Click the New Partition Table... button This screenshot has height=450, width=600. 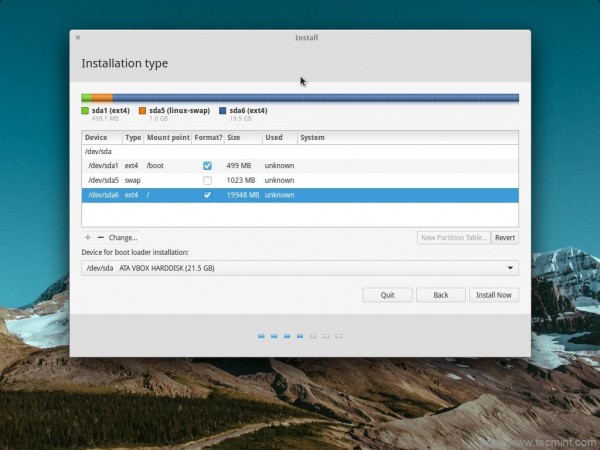(x=454, y=238)
